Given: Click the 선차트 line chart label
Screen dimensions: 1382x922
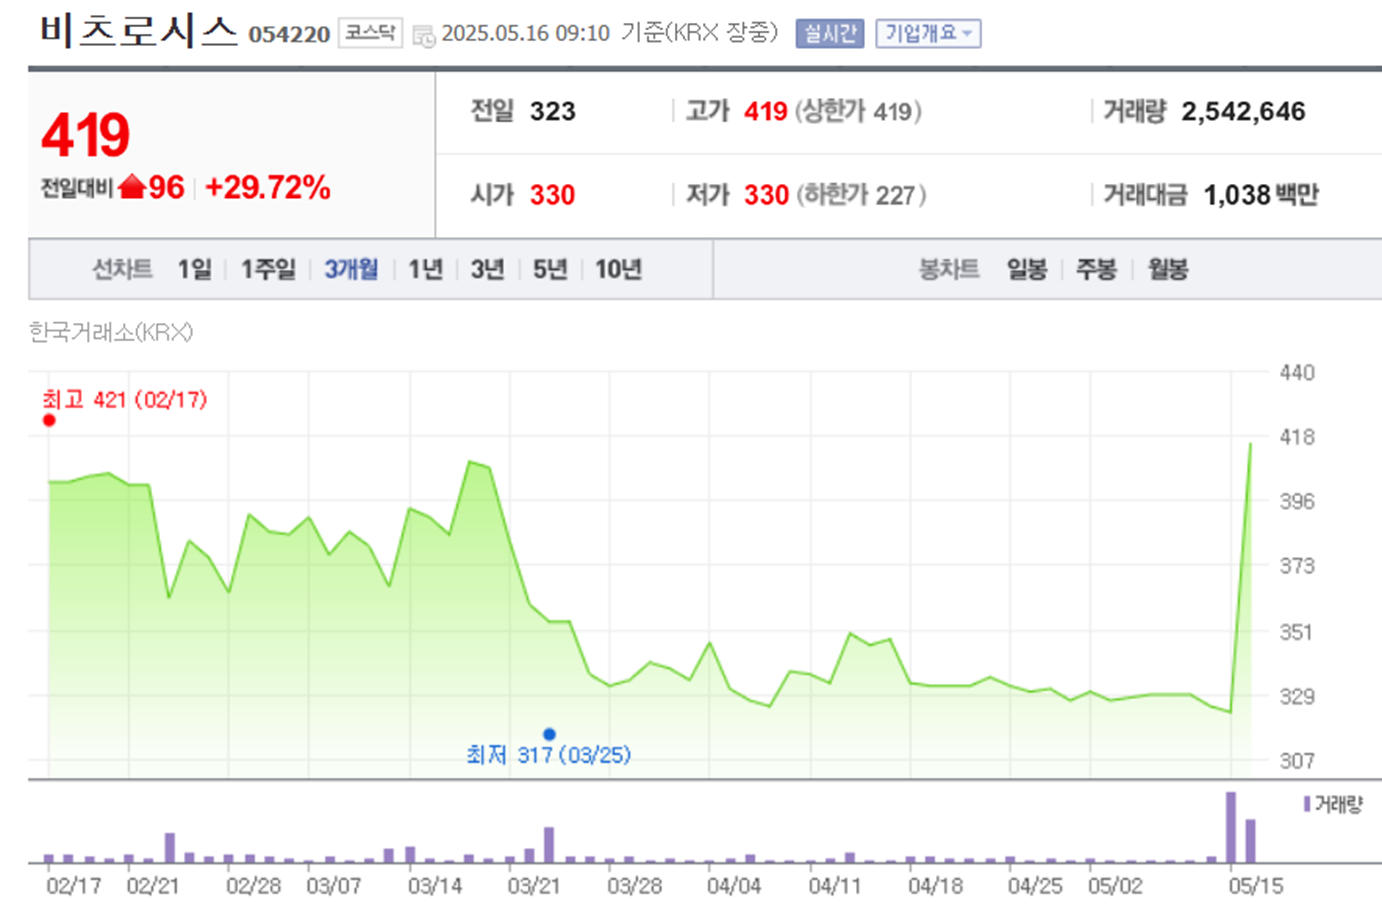Looking at the screenshot, I should (x=122, y=269).
